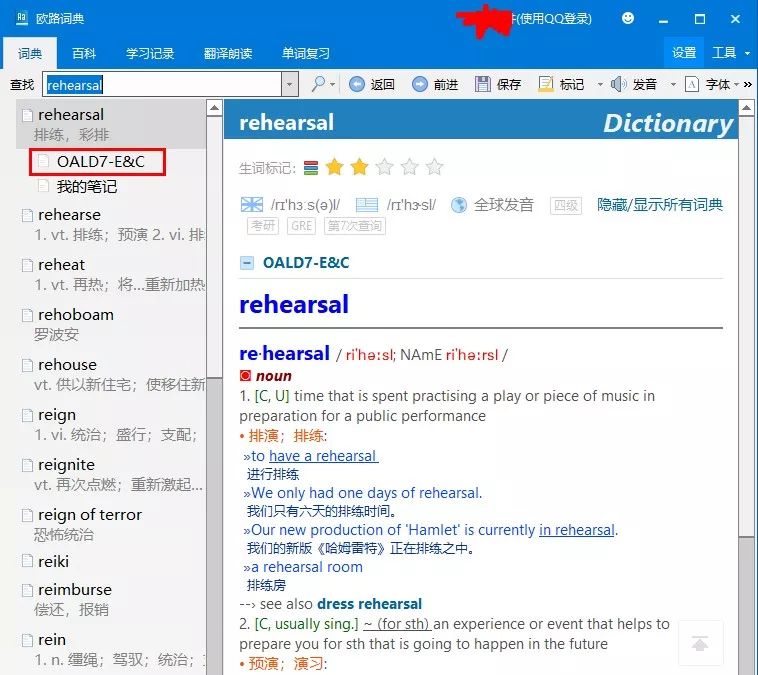The width and height of the screenshot is (758, 675).
Task: Click the colored word-marking stack icon
Action: [311, 168]
